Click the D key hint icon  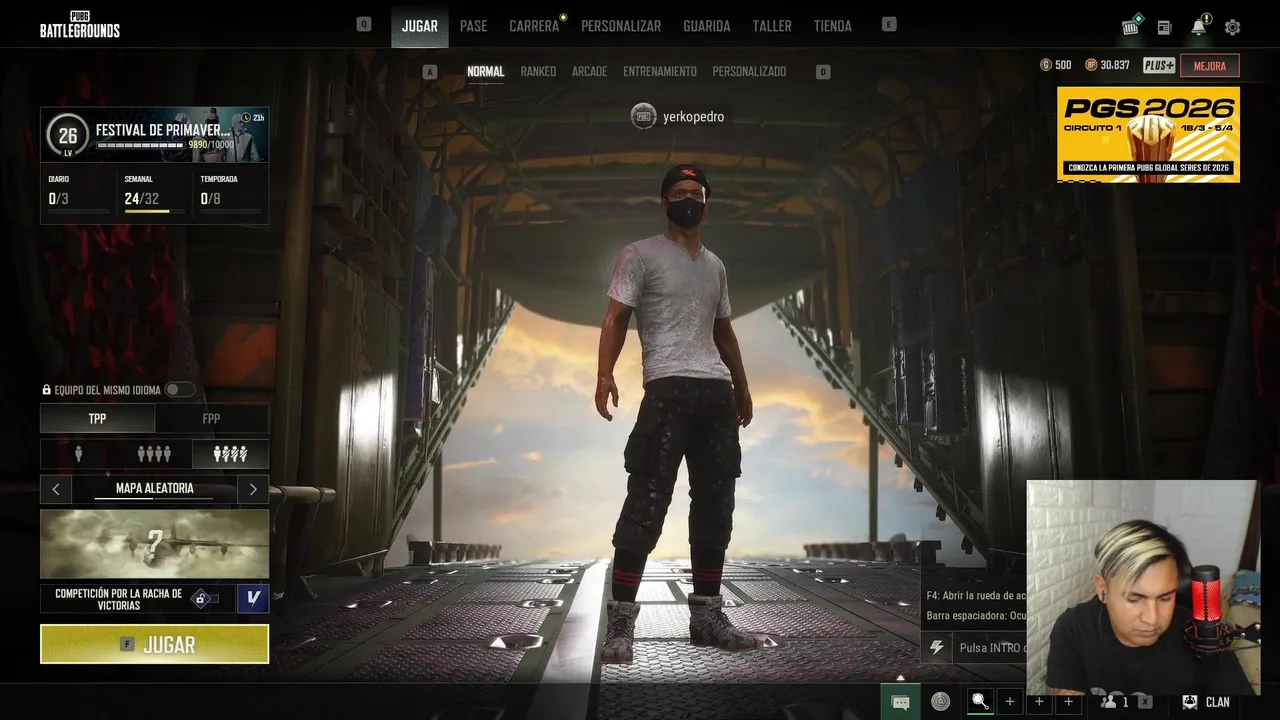click(823, 72)
